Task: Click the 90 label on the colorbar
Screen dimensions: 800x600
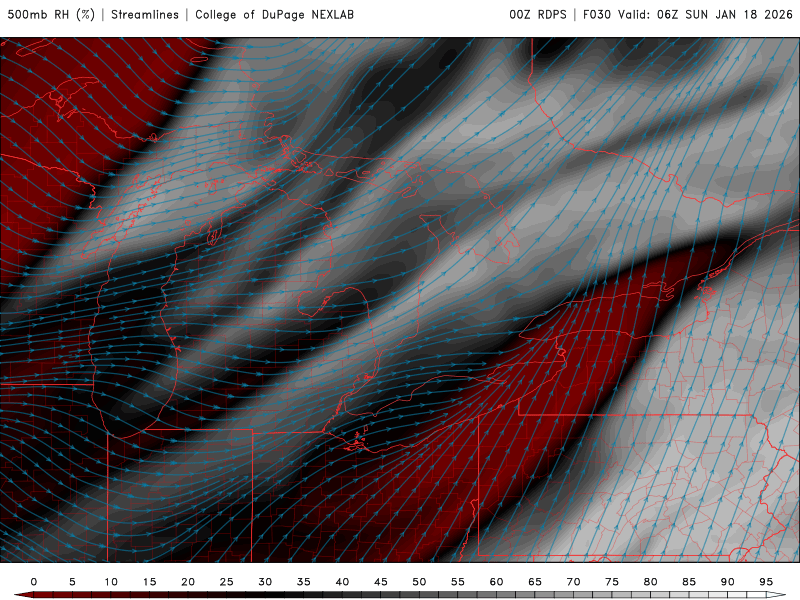Action: tap(727, 582)
